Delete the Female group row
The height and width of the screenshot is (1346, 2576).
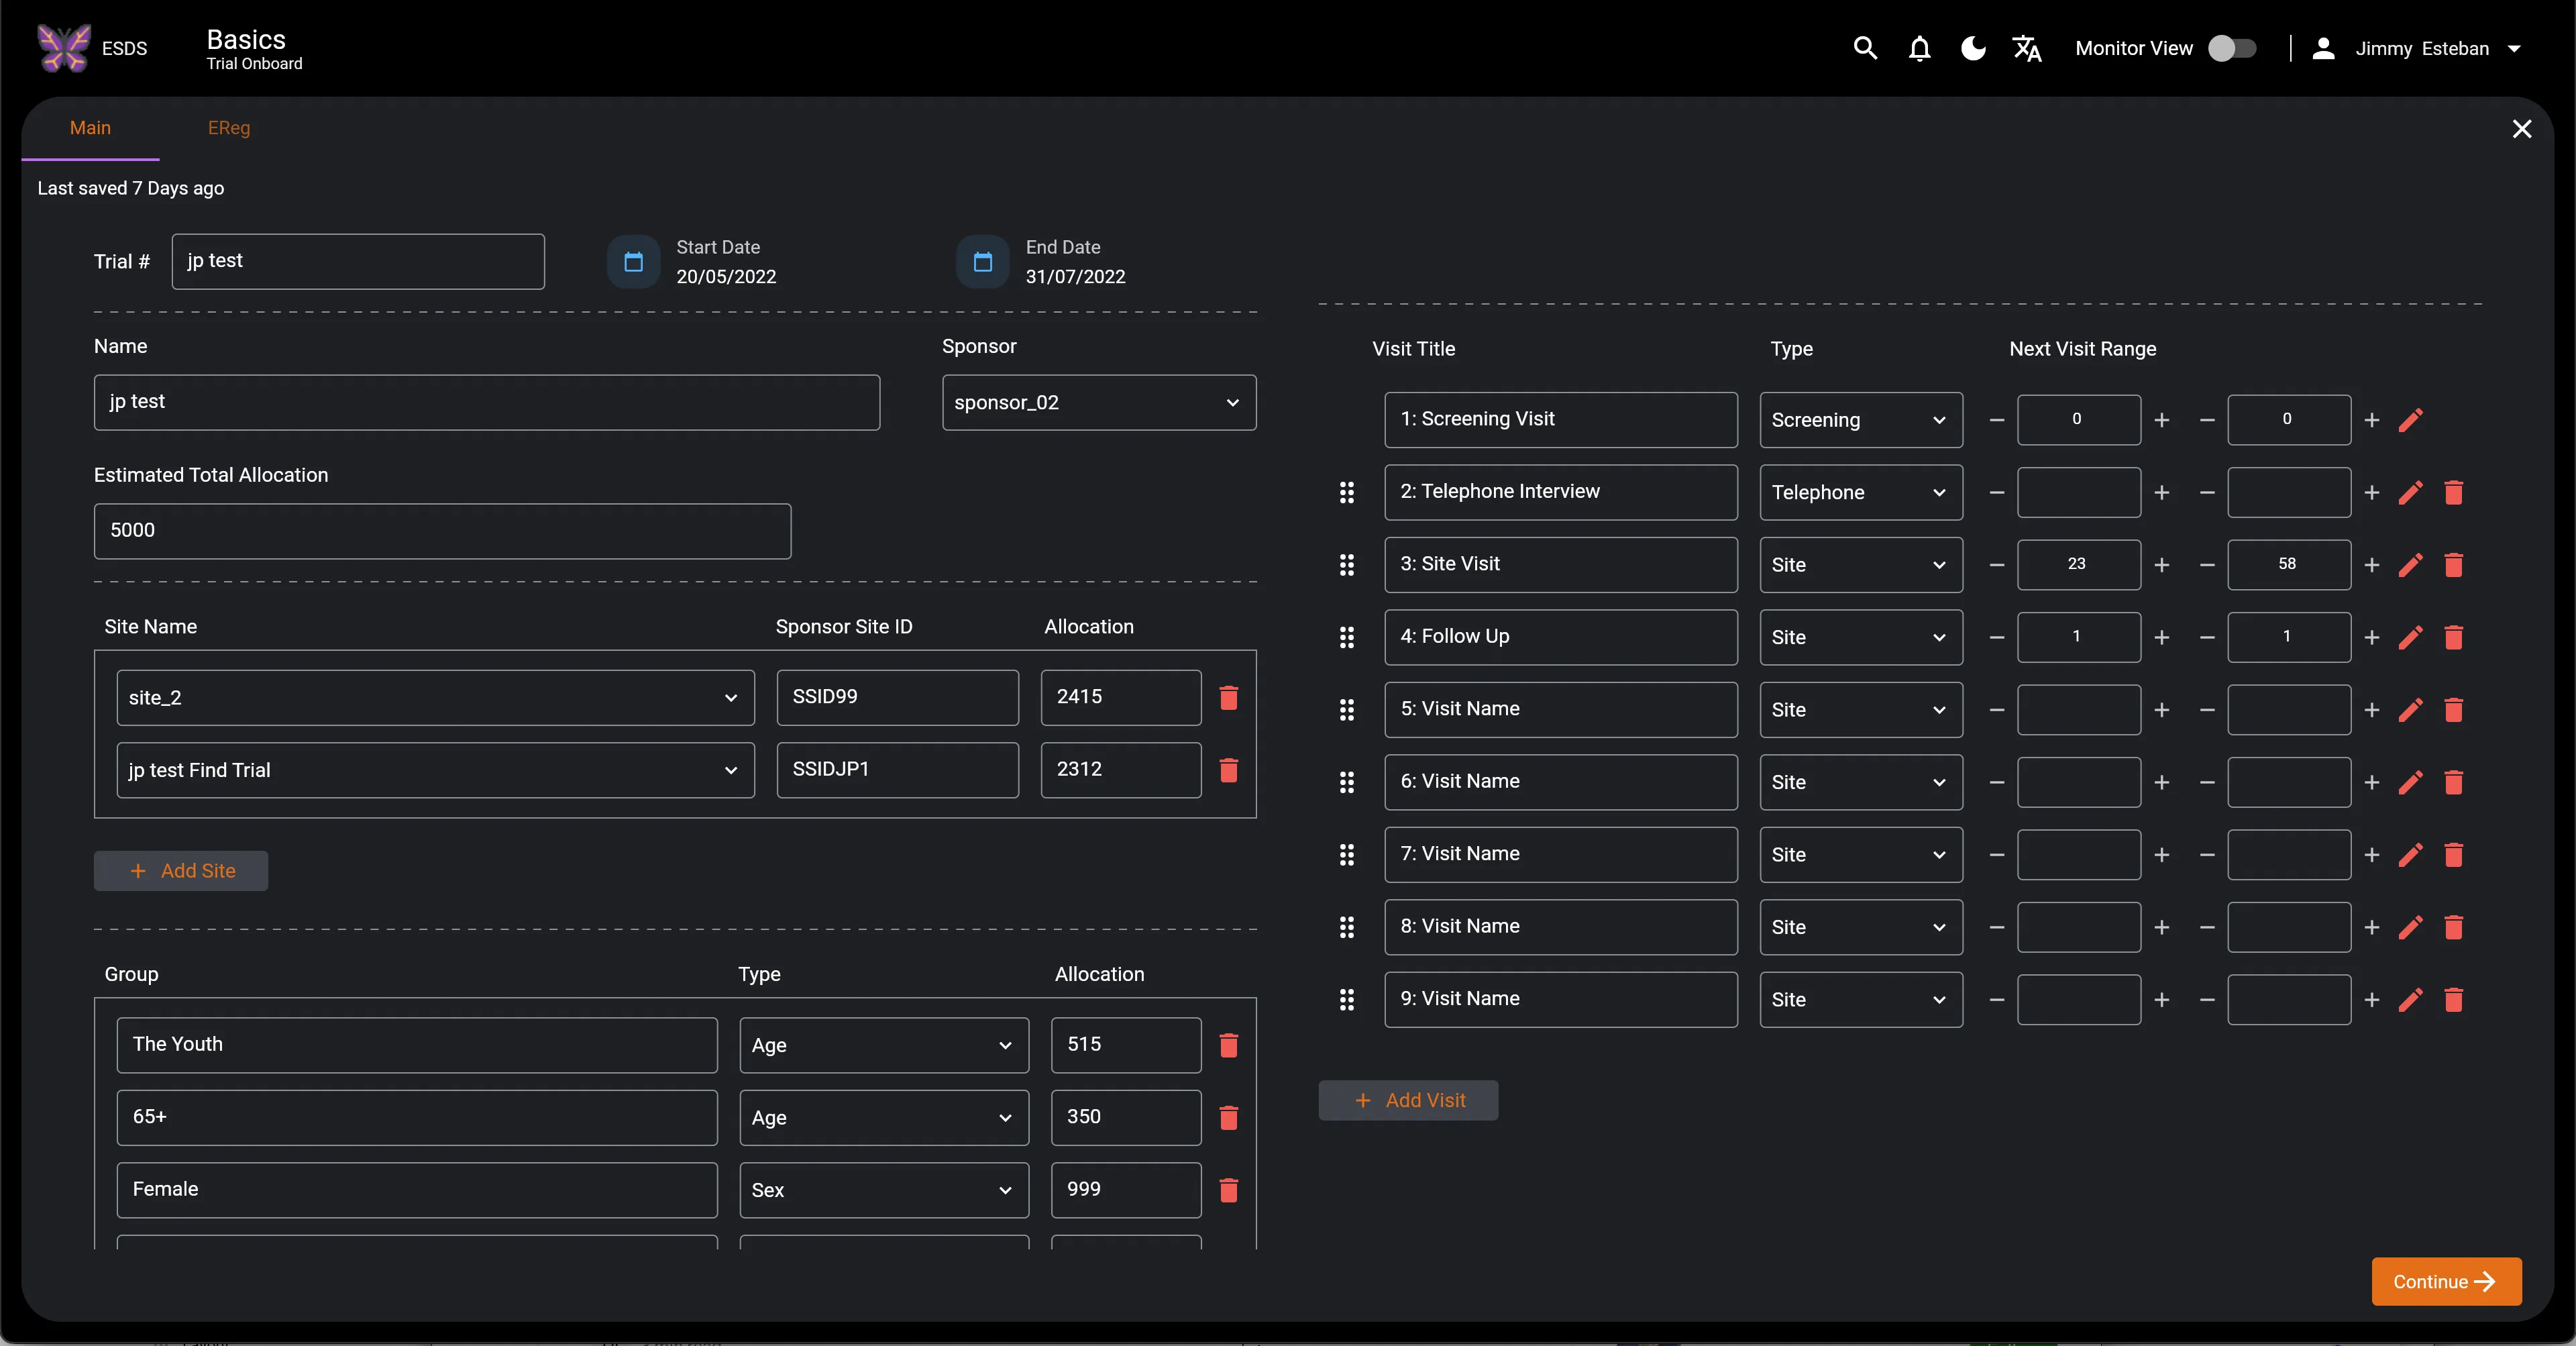tap(1229, 1190)
